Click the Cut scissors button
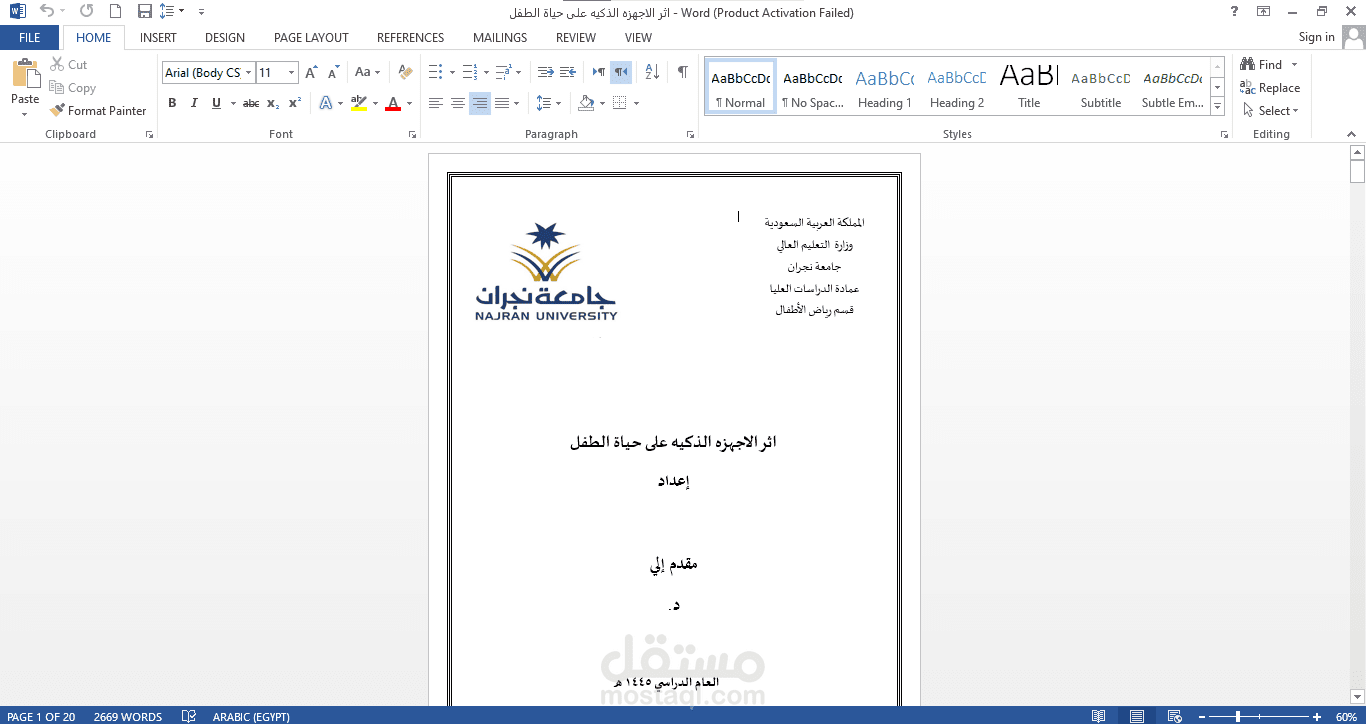 click(68, 65)
